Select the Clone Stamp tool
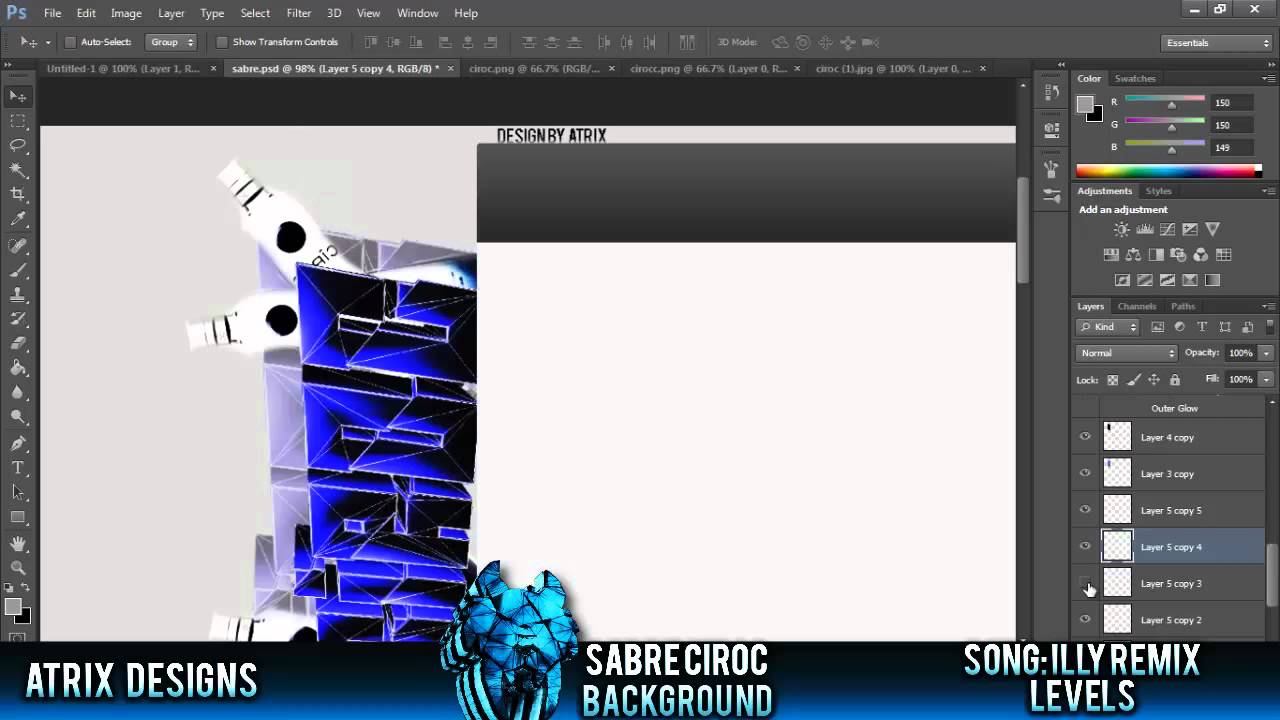1280x720 pixels. coord(18,295)
